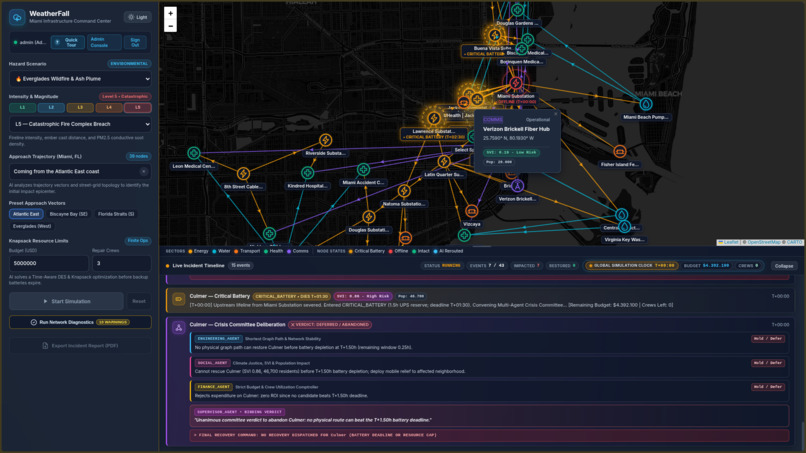Choose the Atlantic East approach vector
Image resolution: width=806 pixels, height=453 pixels.
[26, 214]
